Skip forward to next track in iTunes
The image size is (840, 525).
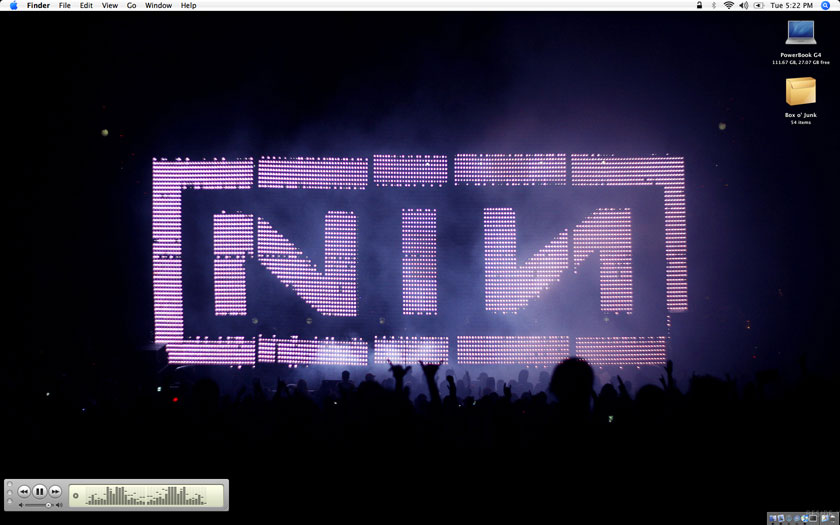[x=55, y=491]
